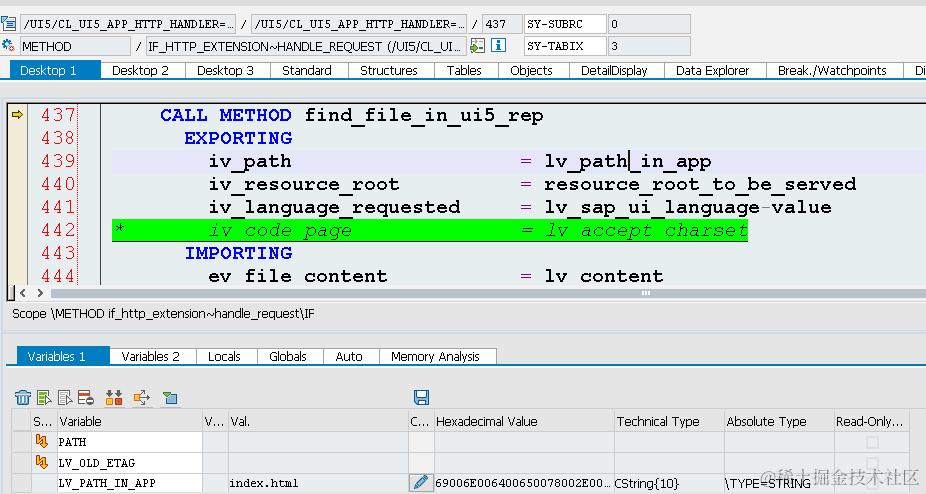Screen dimensions: 926x494
Task: Click the hexadecimal value of LV_PATH_IN_APP
Action: 524,483
